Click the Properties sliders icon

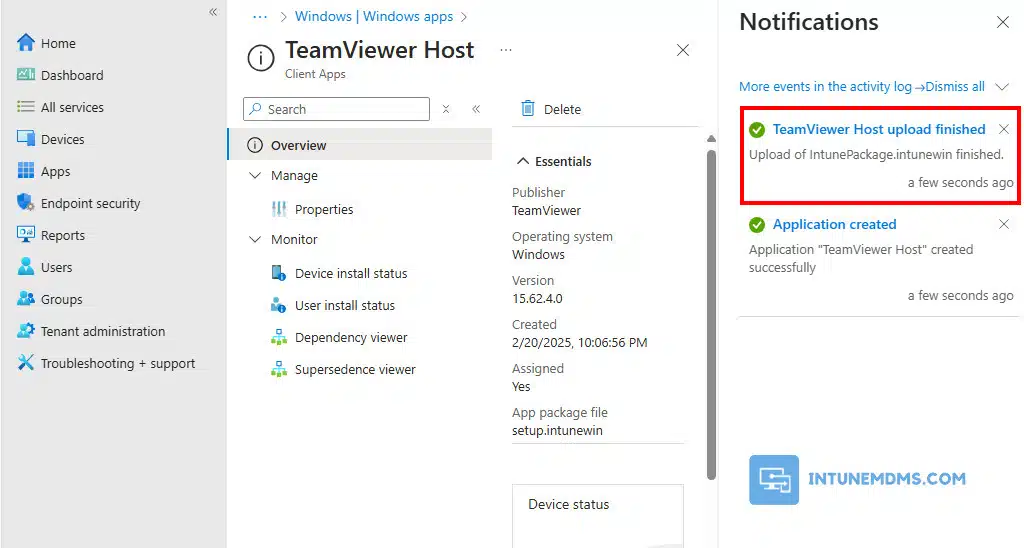(279, 209)
